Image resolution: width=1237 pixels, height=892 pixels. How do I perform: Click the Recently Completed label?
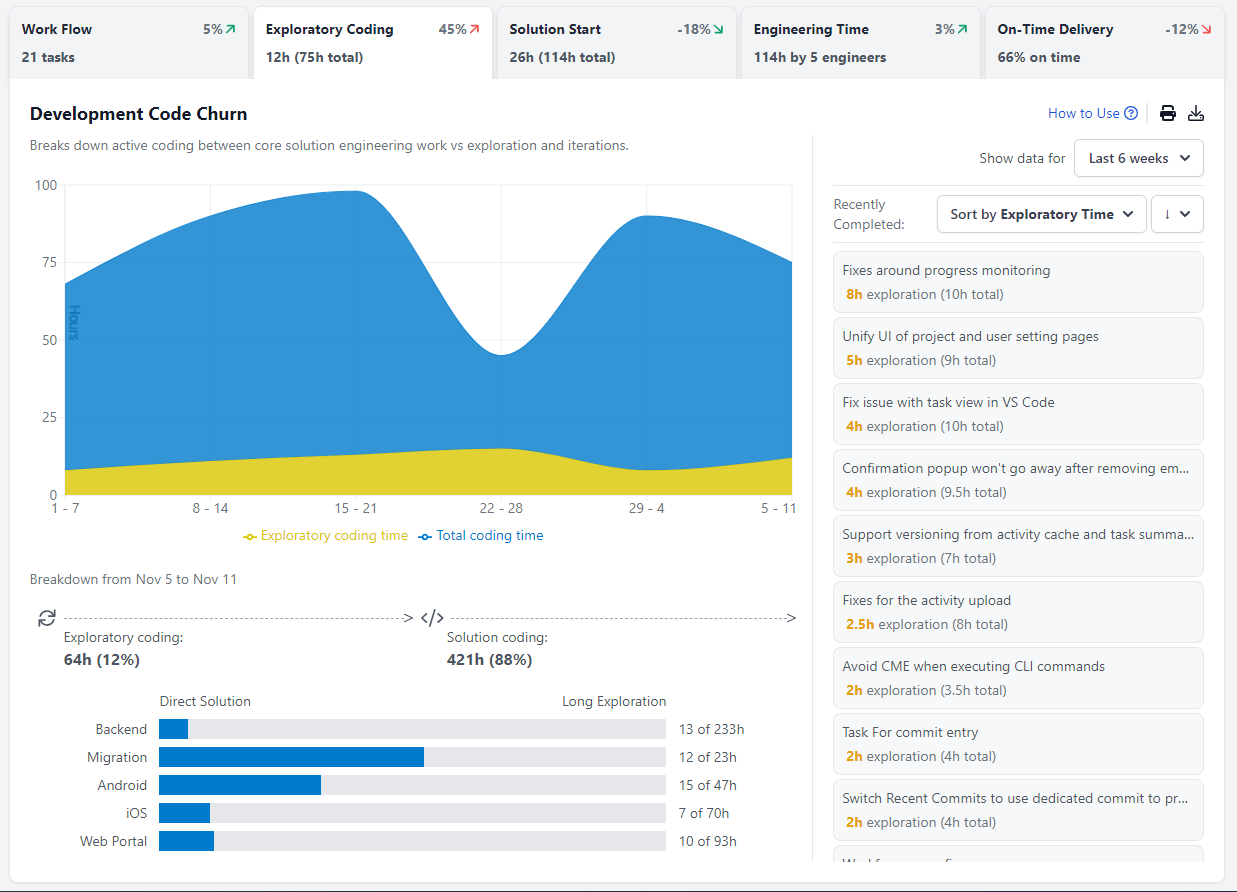(869, 214)
